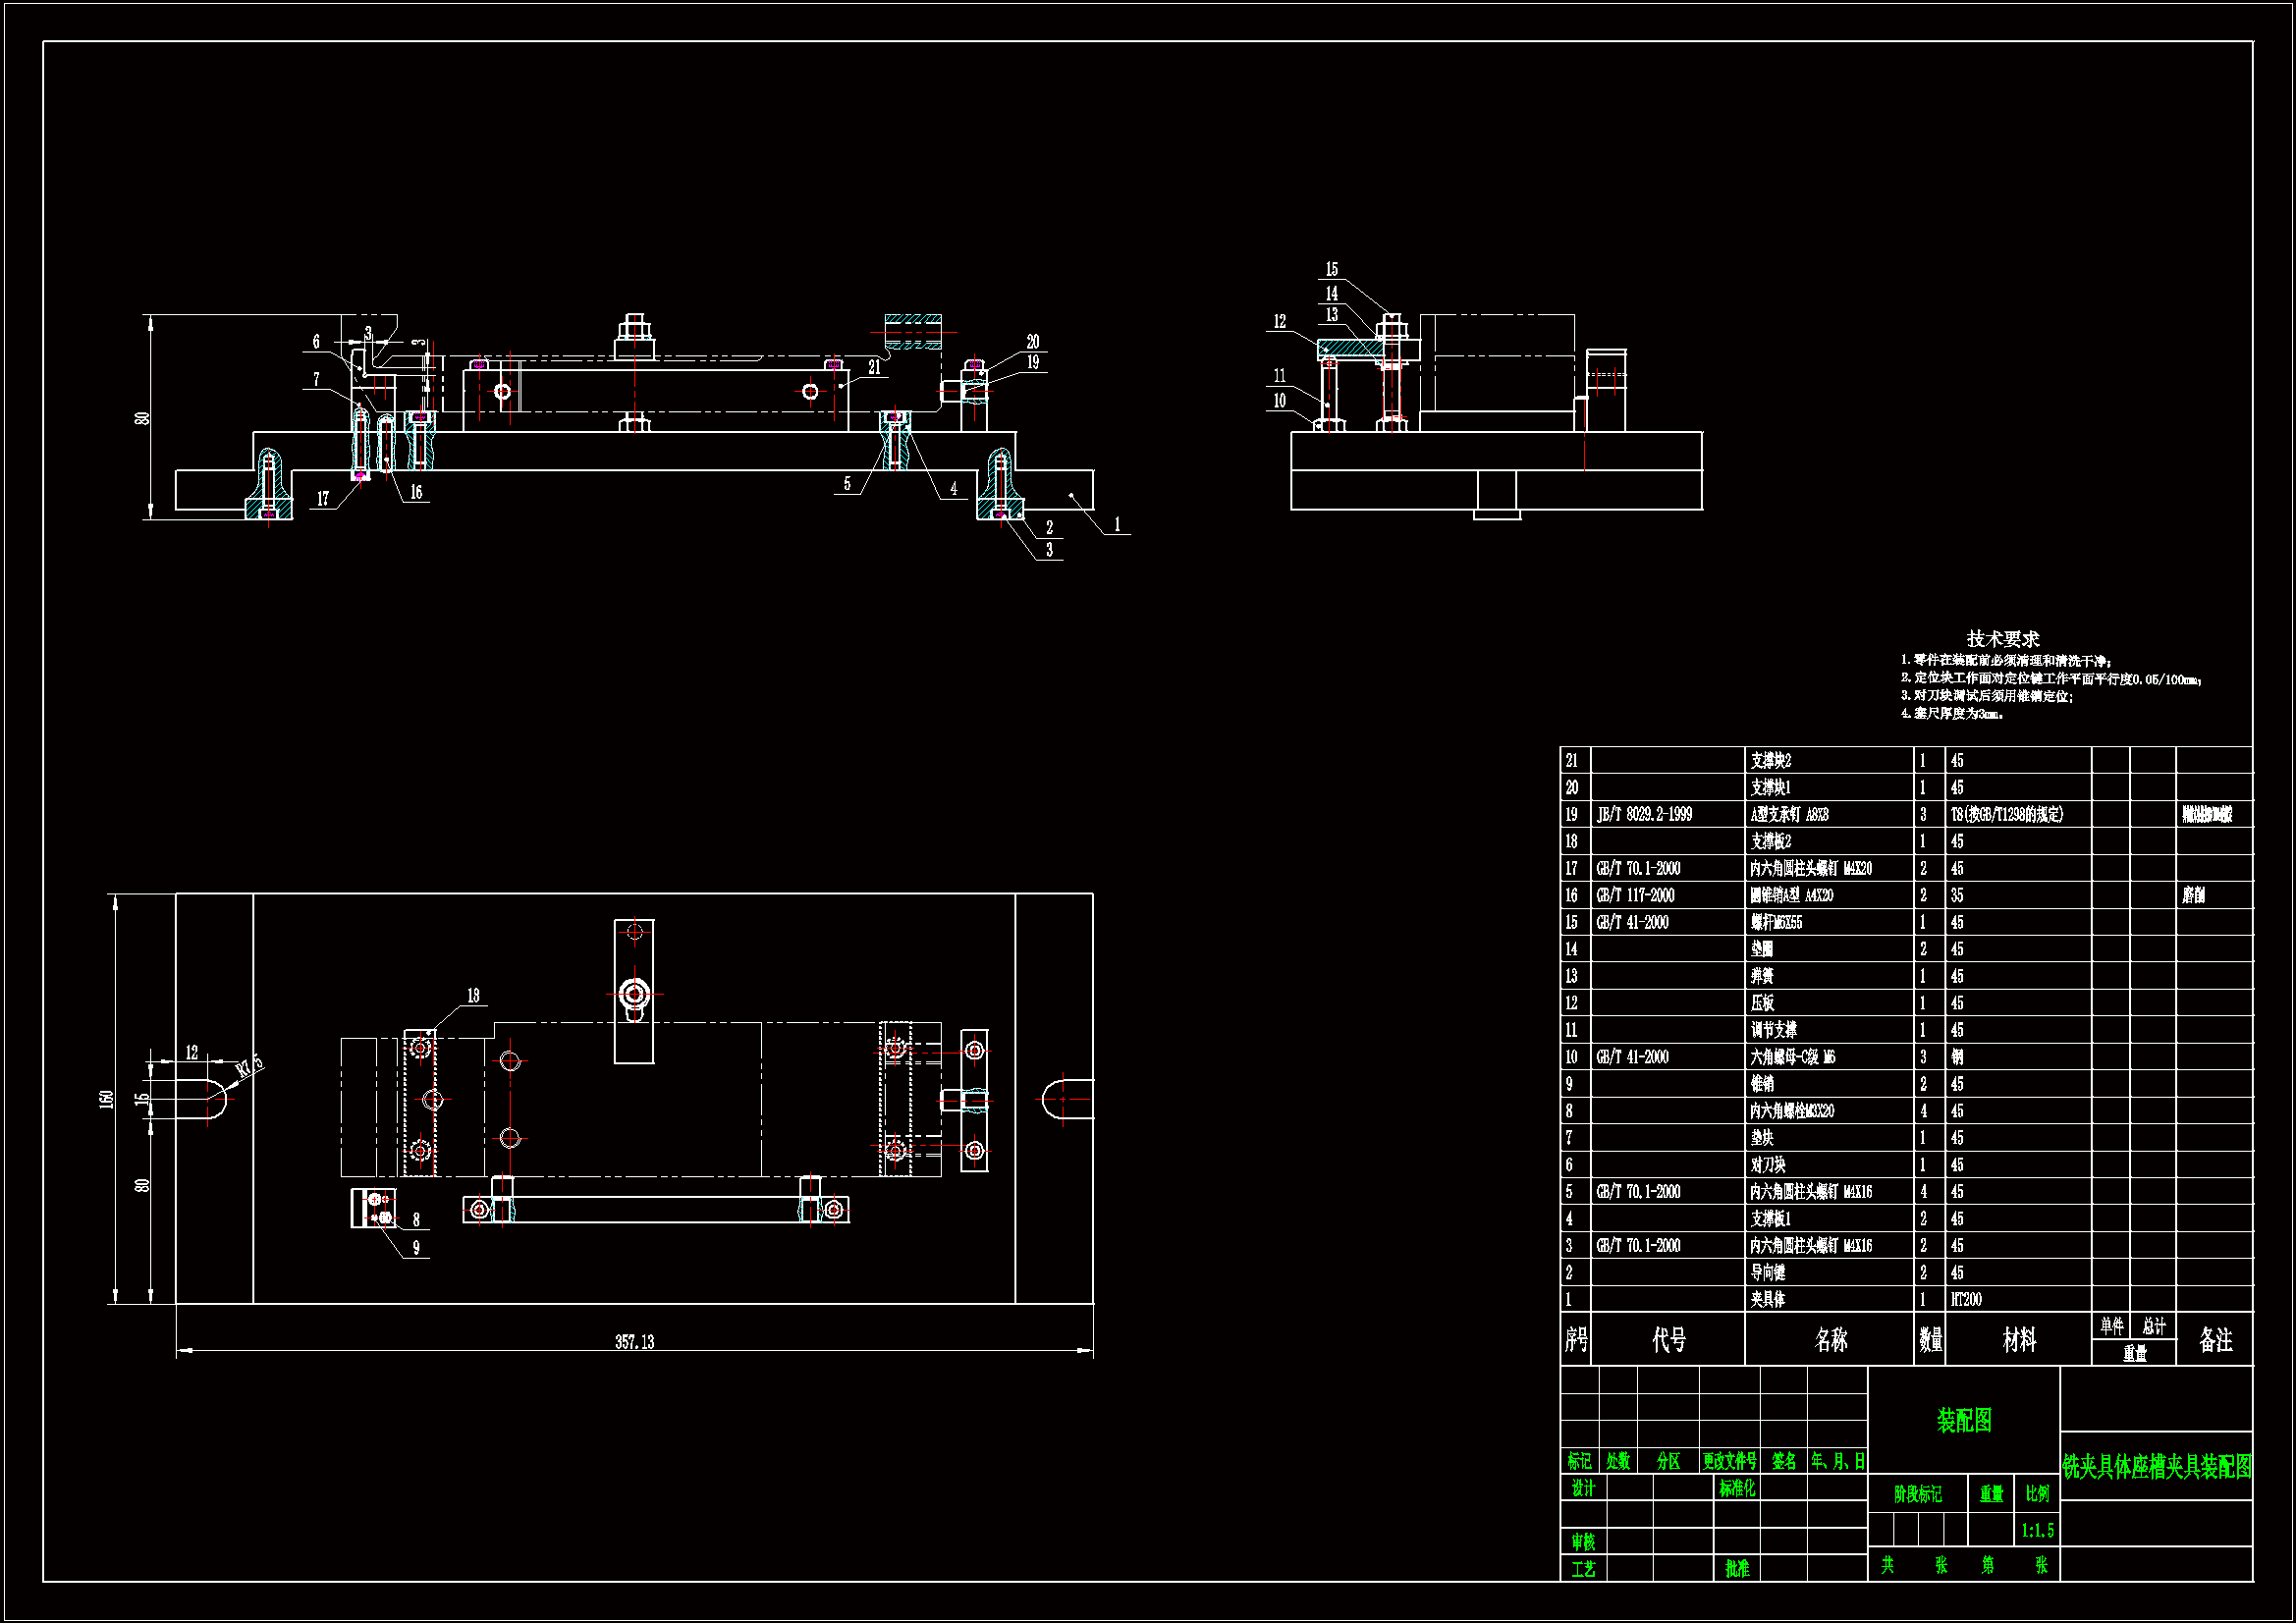Viewport: 2296px width, 1623px height.
Task: Select the HT200 material cell
Action: tap(1965, 1300)
